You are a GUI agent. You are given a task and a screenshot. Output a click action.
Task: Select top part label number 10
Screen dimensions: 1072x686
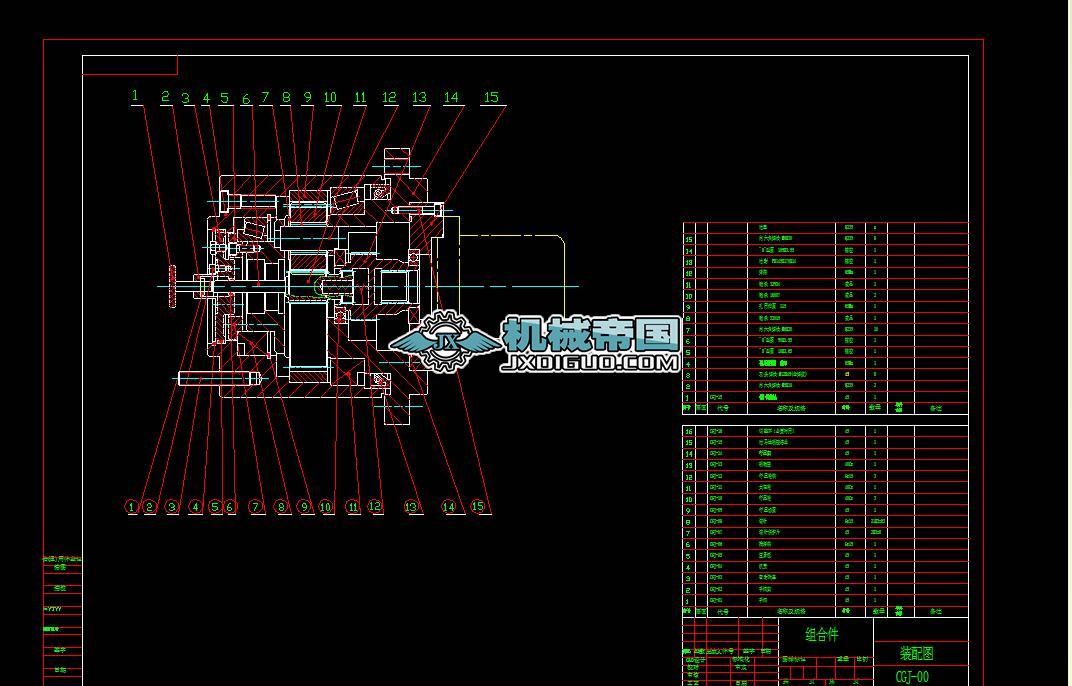pyautogui.click(x=330, y=98)
